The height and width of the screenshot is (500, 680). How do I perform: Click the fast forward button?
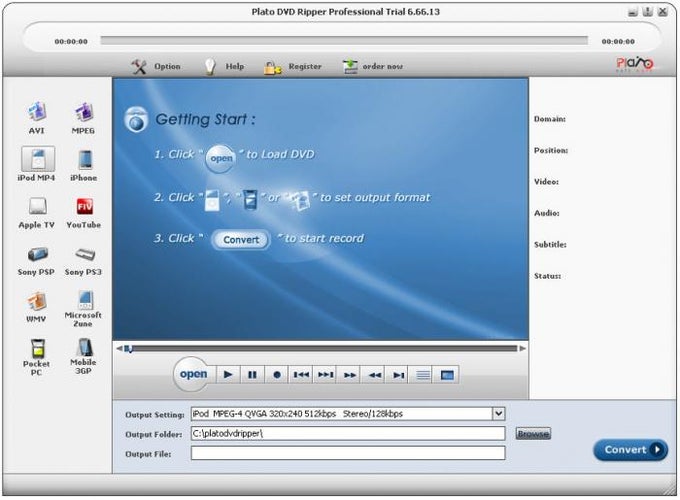pos(350,374)
